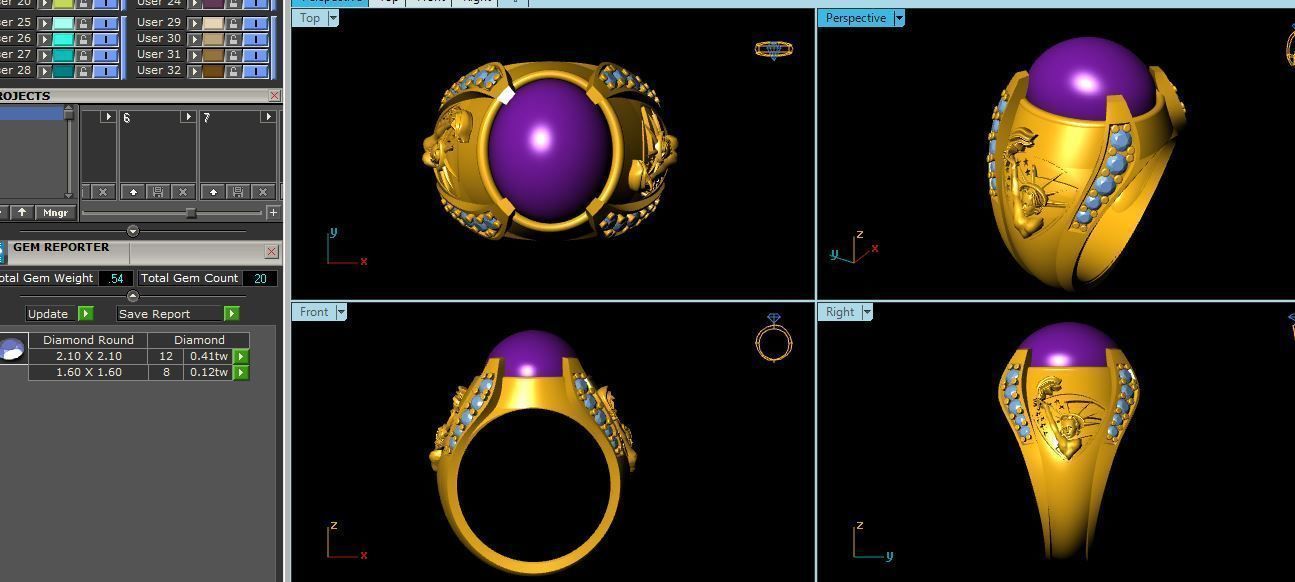Click the green arrow on the 0.12tw row
The width and height of the screenshot is (1295, 582).
241,372
